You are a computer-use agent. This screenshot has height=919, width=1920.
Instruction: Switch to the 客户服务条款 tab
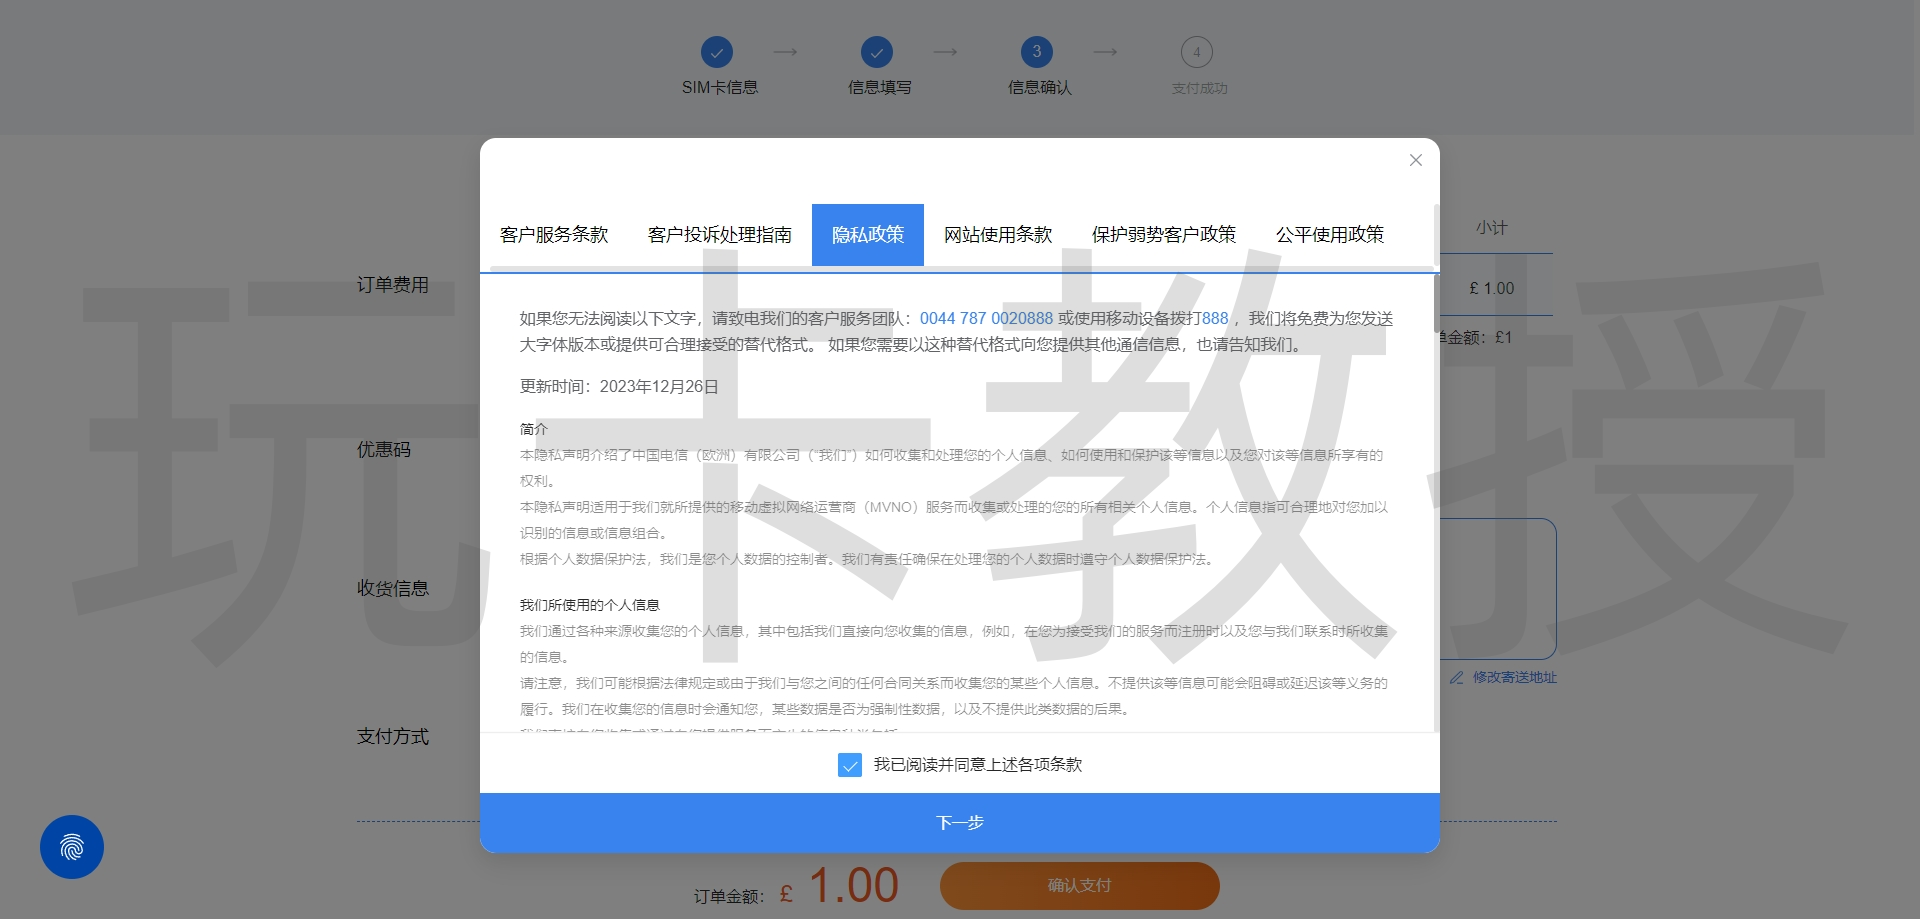(555, 234)
